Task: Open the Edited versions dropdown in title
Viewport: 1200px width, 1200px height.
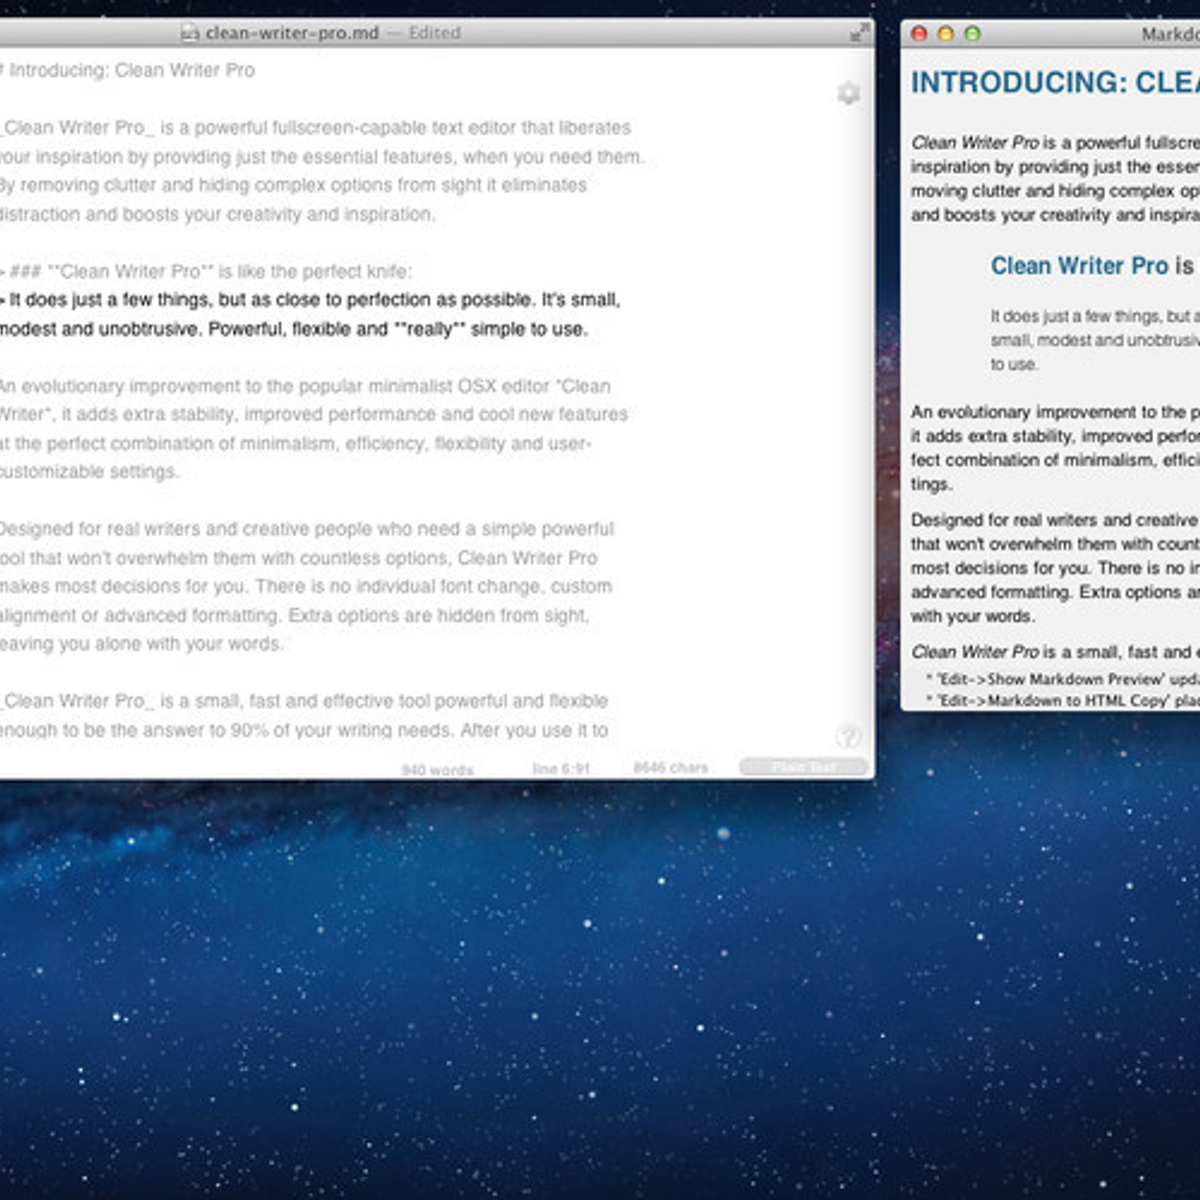Action: click(x=434, y=33)
